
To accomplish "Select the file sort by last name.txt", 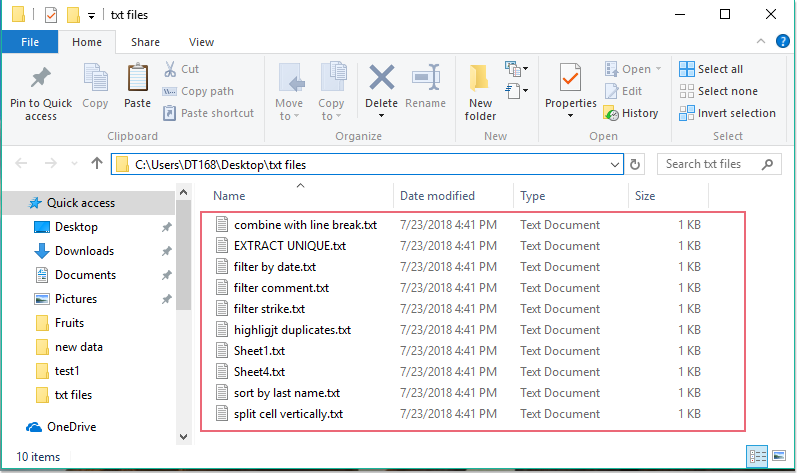I will pyautogui.click(x=286, y=393).
